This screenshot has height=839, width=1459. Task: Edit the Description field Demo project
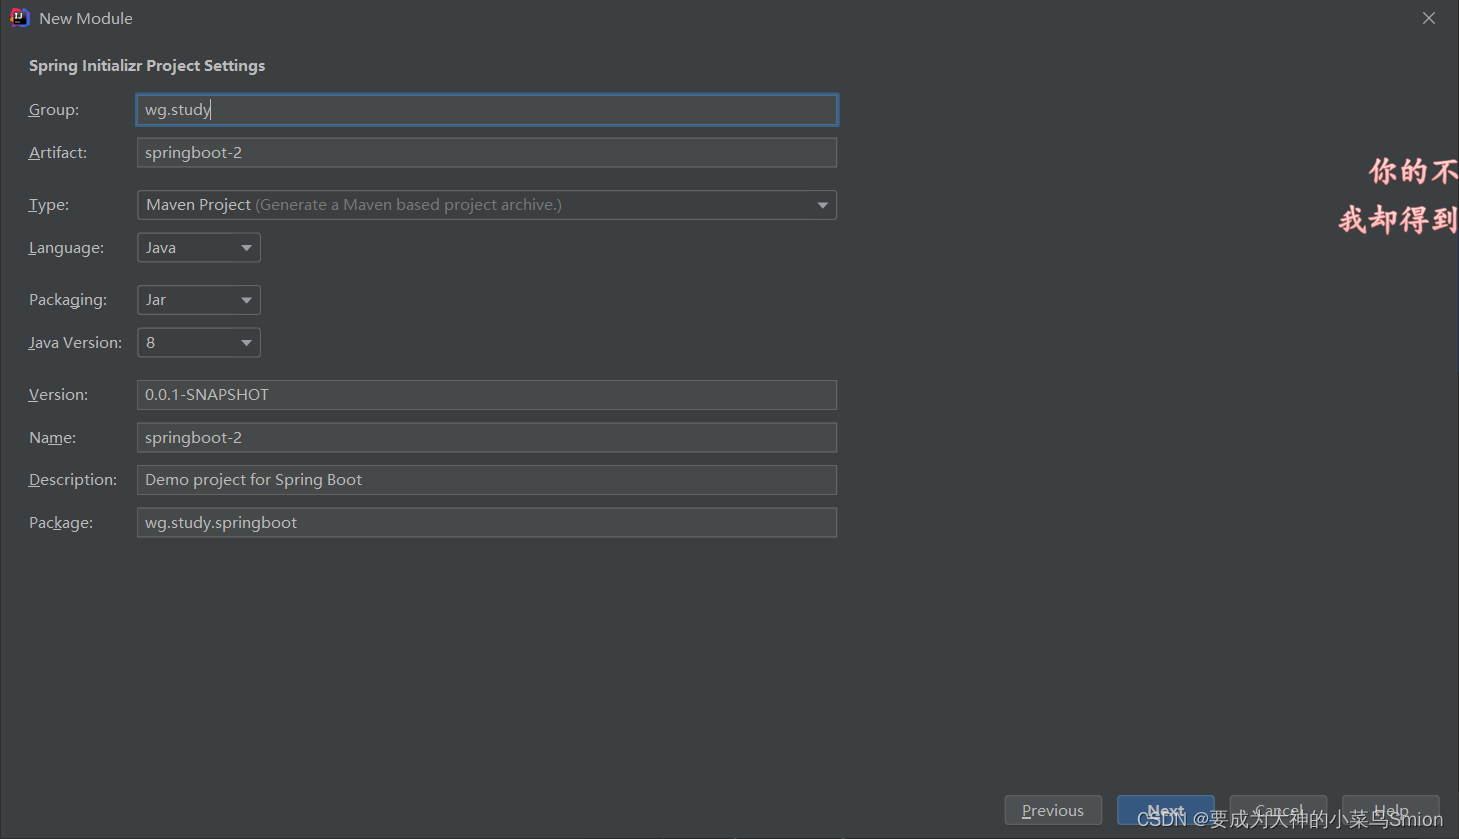[x=487, y=480]
